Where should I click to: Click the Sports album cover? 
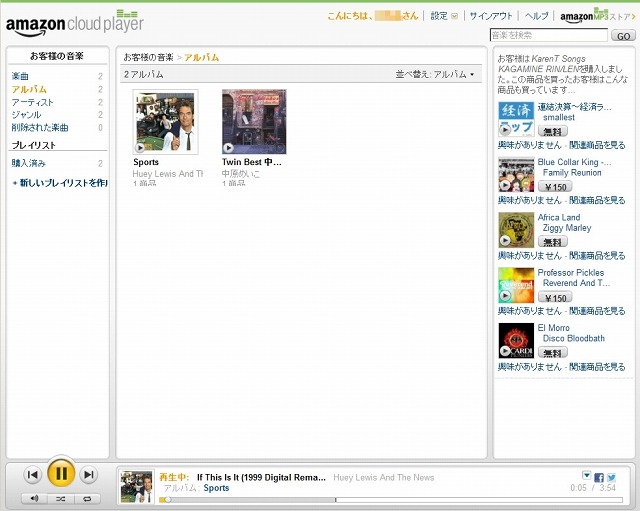point(165,122)
